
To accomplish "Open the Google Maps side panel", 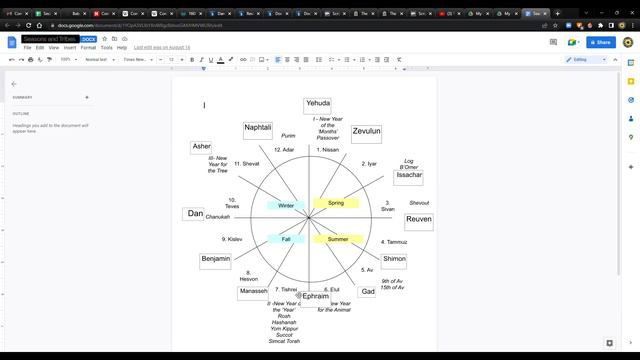I will click(x=631, y=137).
